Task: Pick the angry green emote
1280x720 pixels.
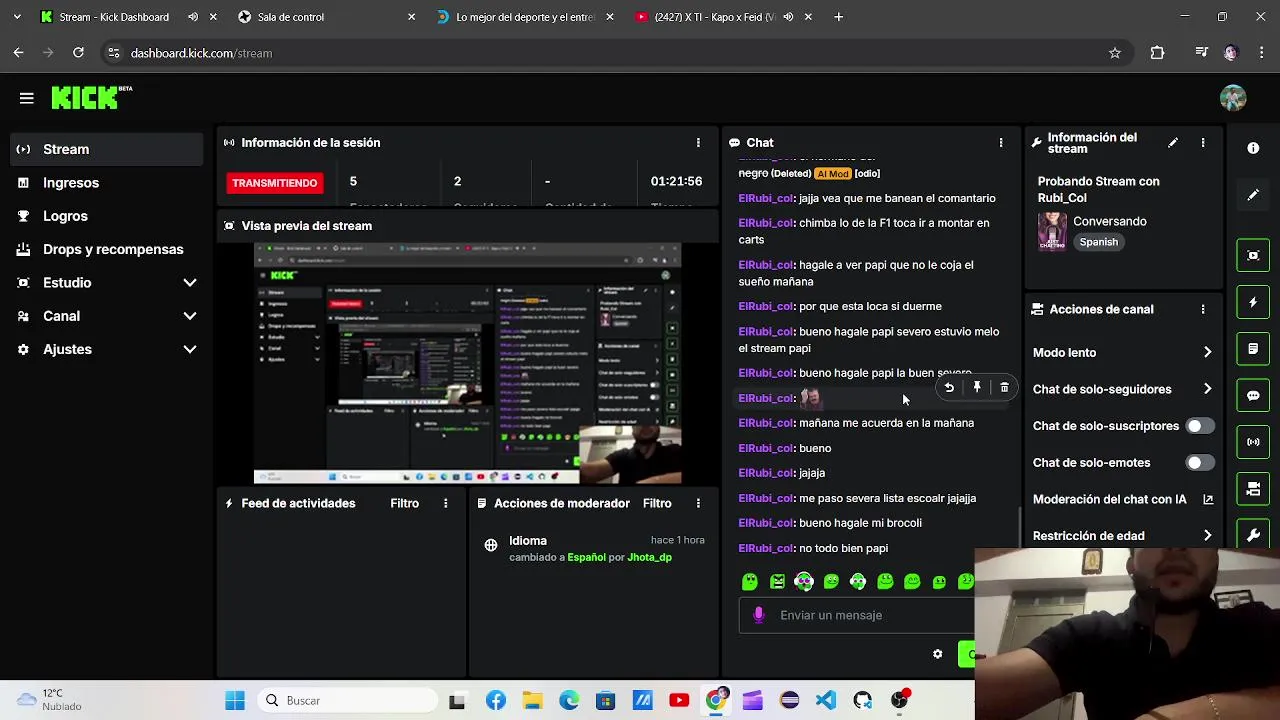Action: [777, 582]
